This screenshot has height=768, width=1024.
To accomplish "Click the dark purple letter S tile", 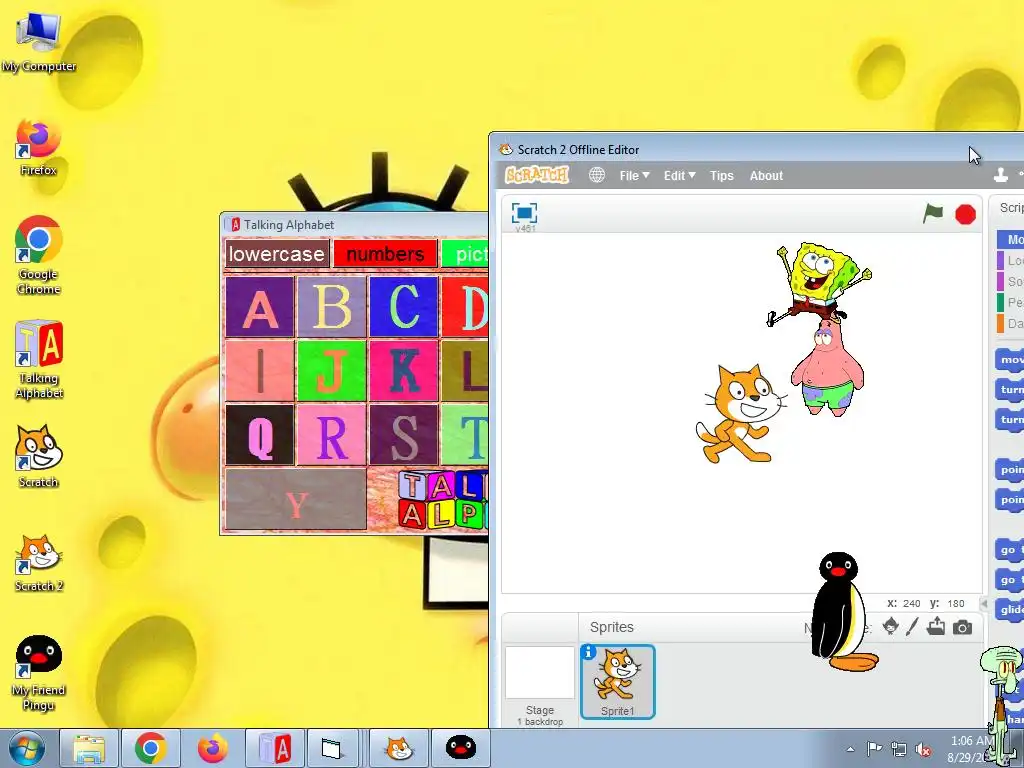I will [404, 435].
